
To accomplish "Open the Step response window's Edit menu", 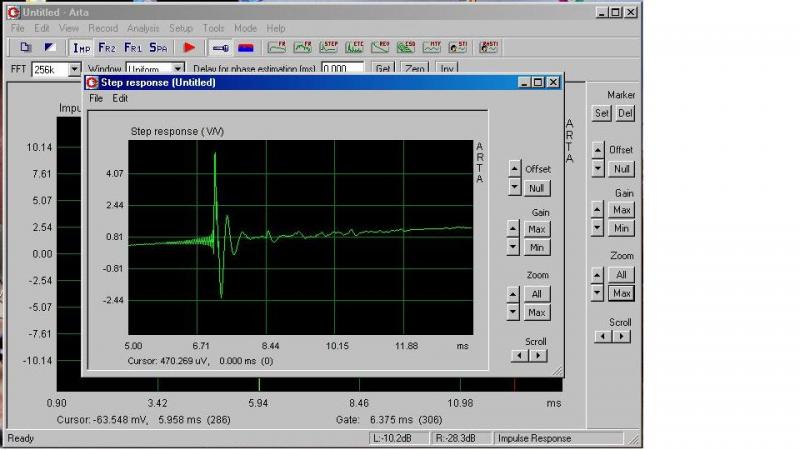I will (120, 98).
